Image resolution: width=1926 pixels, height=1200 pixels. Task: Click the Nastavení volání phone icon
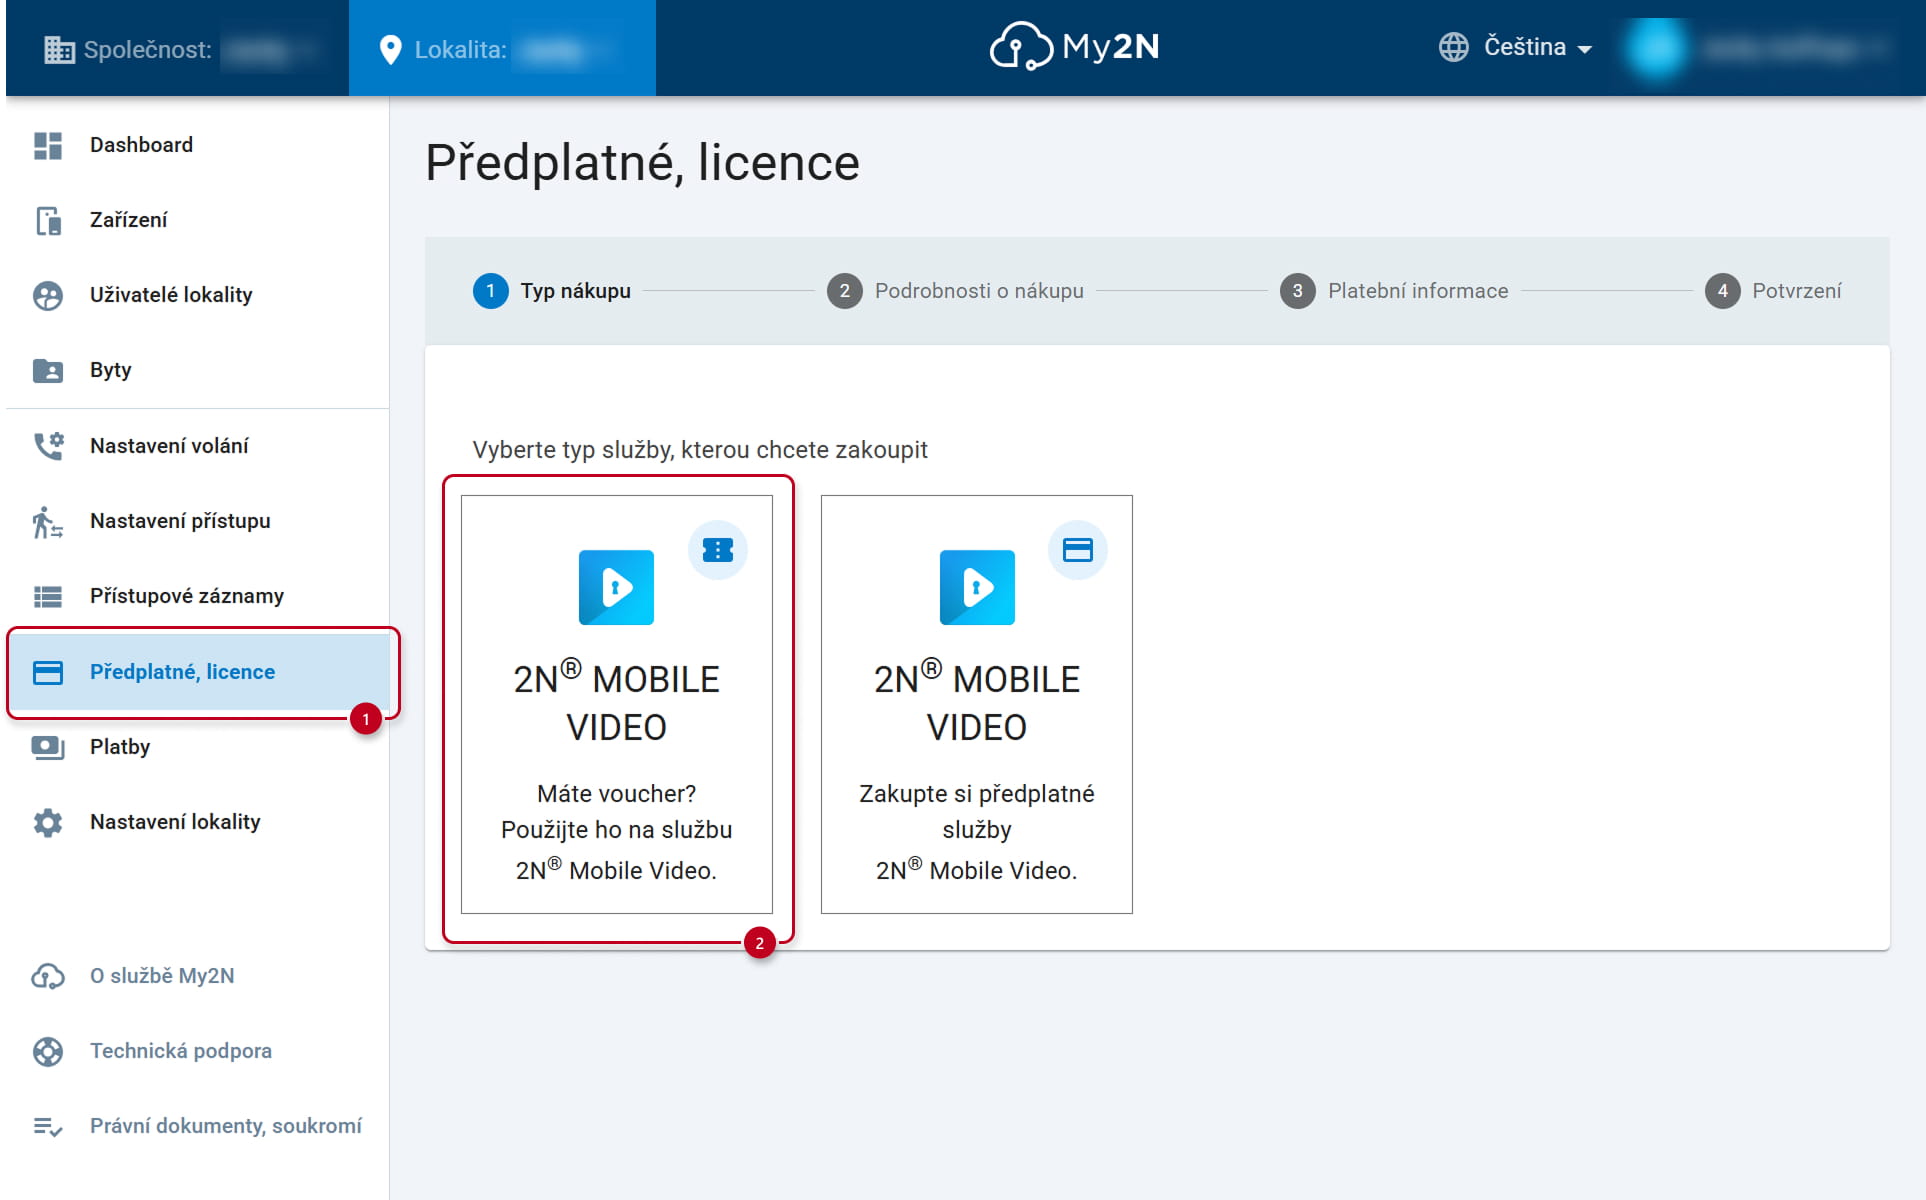pyautogui.click(x=48, y=446)
